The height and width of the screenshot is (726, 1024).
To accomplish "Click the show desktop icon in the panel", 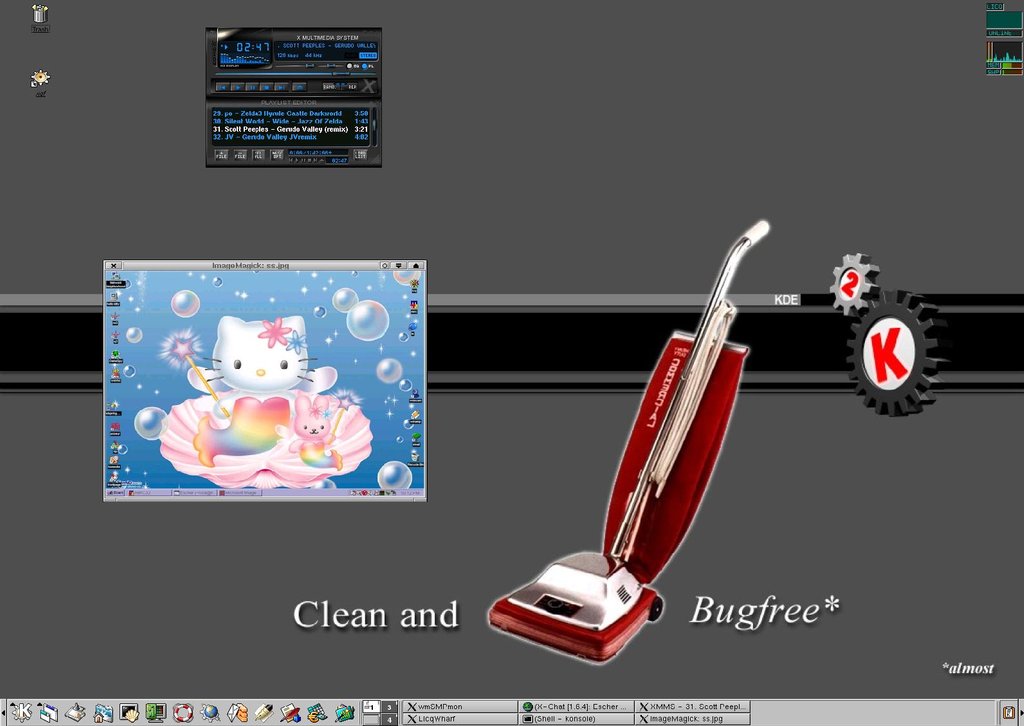I will (x=75, y=712).
